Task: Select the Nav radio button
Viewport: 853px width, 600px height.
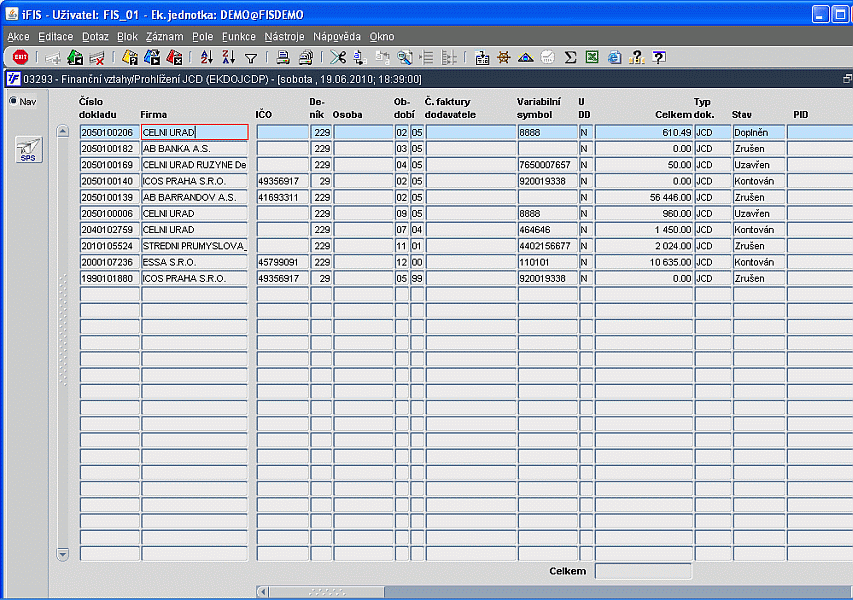Action: 13,101
